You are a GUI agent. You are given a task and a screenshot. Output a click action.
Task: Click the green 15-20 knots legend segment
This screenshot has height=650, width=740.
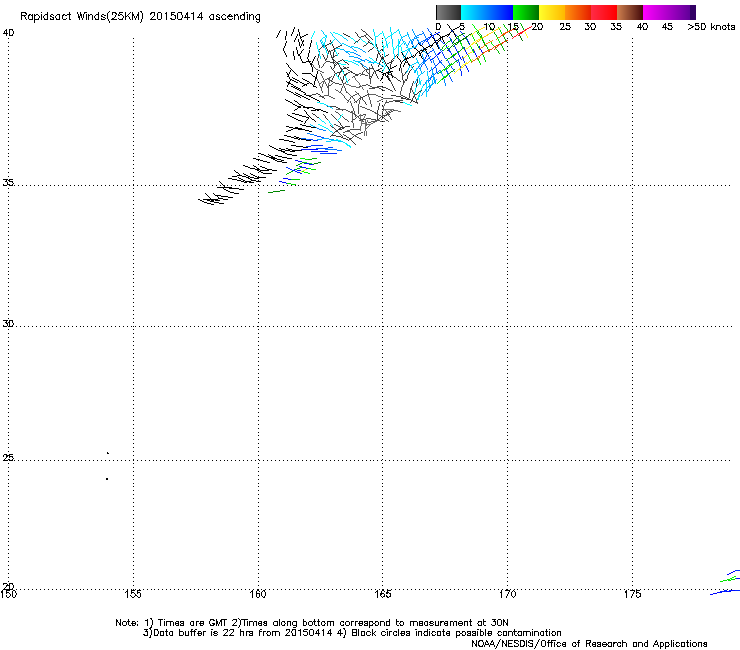(526, 12)
